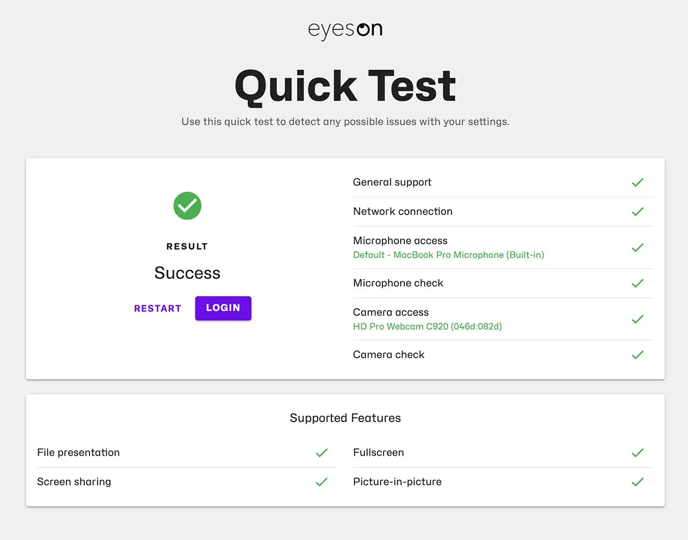Click the Fullscreen checkmark
The image size is (688, 540).
click(x=638, y=452)
